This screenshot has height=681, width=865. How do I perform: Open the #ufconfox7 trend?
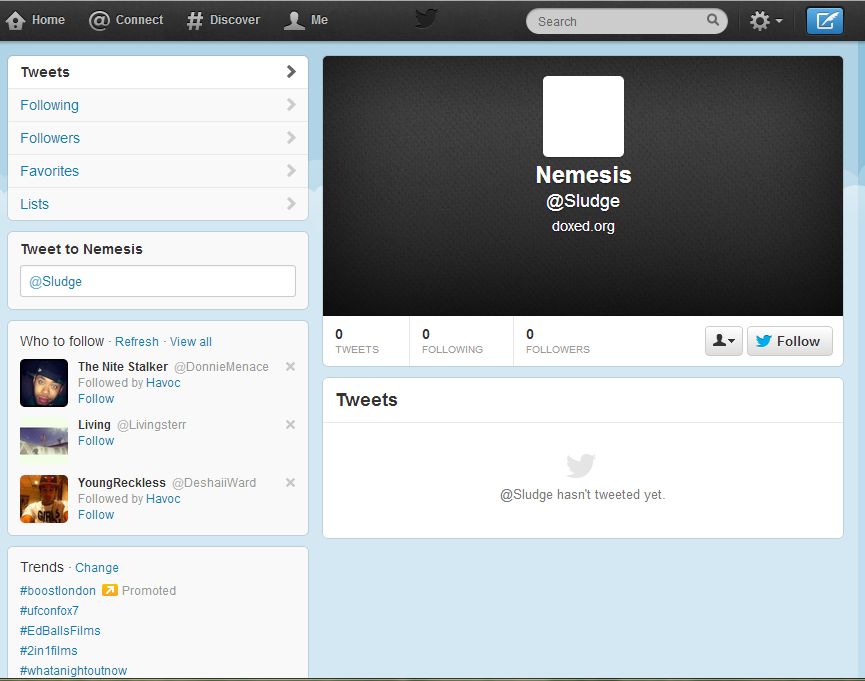pos(49,610)
